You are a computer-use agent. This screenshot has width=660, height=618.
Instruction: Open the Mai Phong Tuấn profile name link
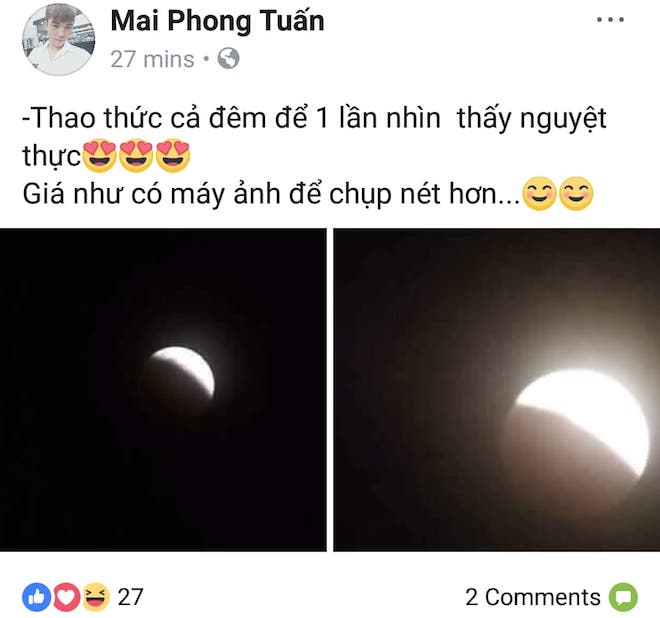[217, 21]
